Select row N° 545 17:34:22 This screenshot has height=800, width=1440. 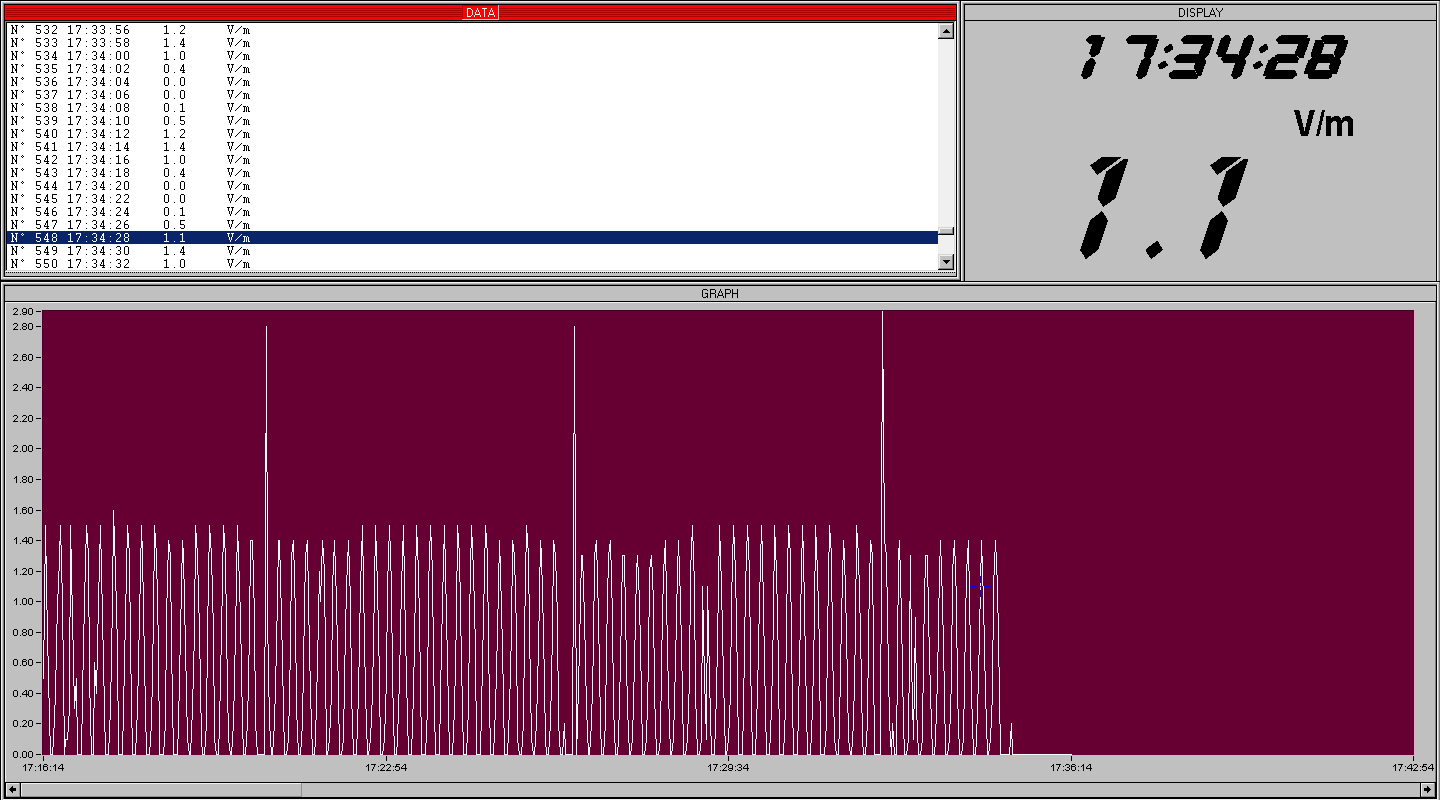(472, 199)
